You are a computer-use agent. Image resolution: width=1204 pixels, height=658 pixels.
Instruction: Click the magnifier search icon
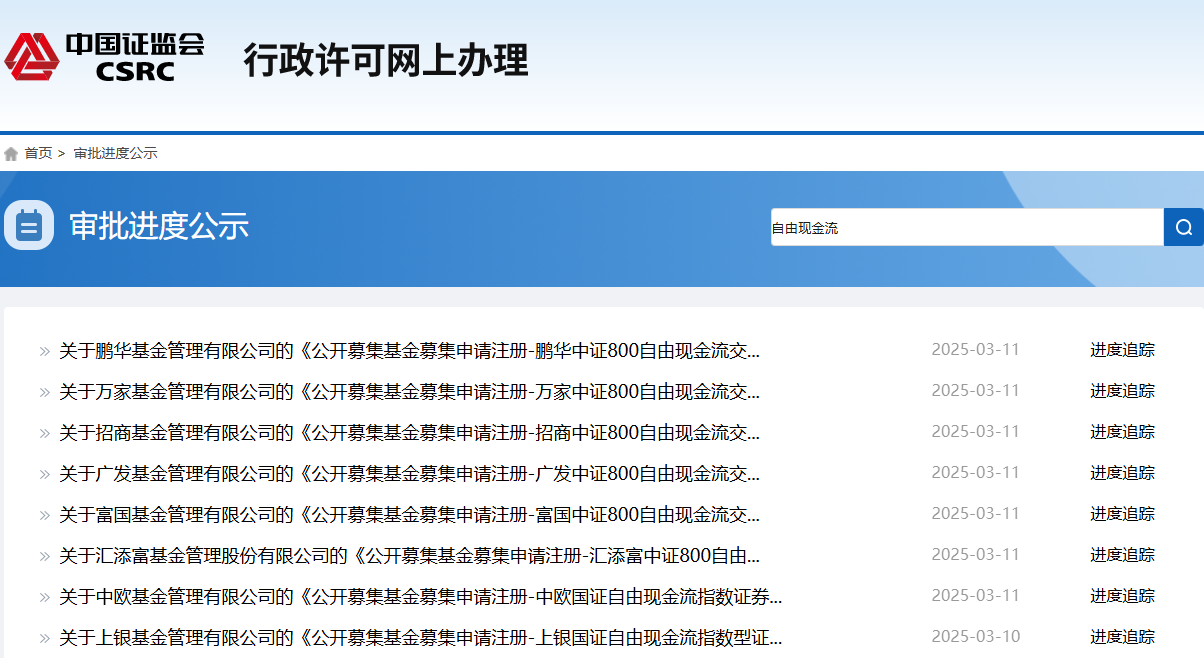(x=1184, y=227)
